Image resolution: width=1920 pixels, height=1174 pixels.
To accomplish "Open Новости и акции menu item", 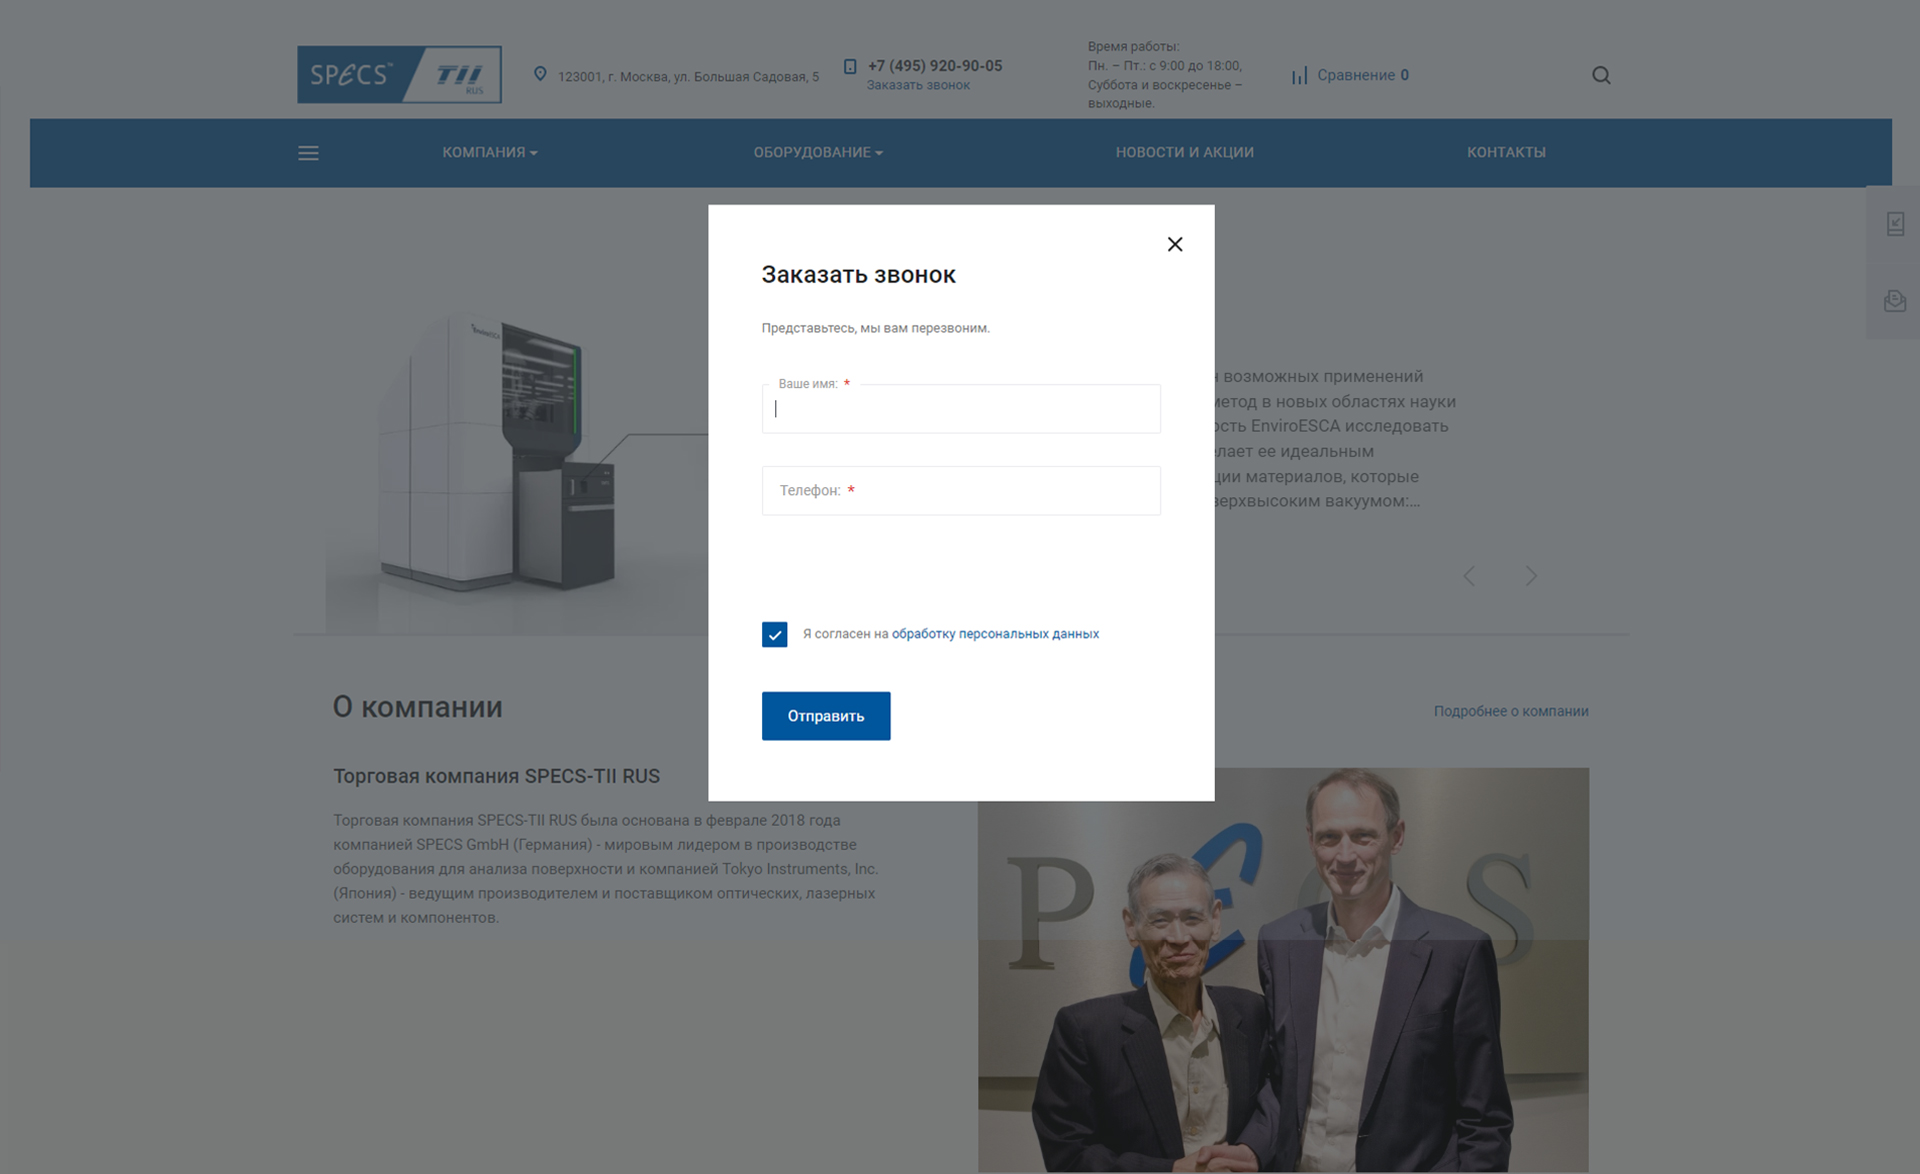I will point(1184,152).
